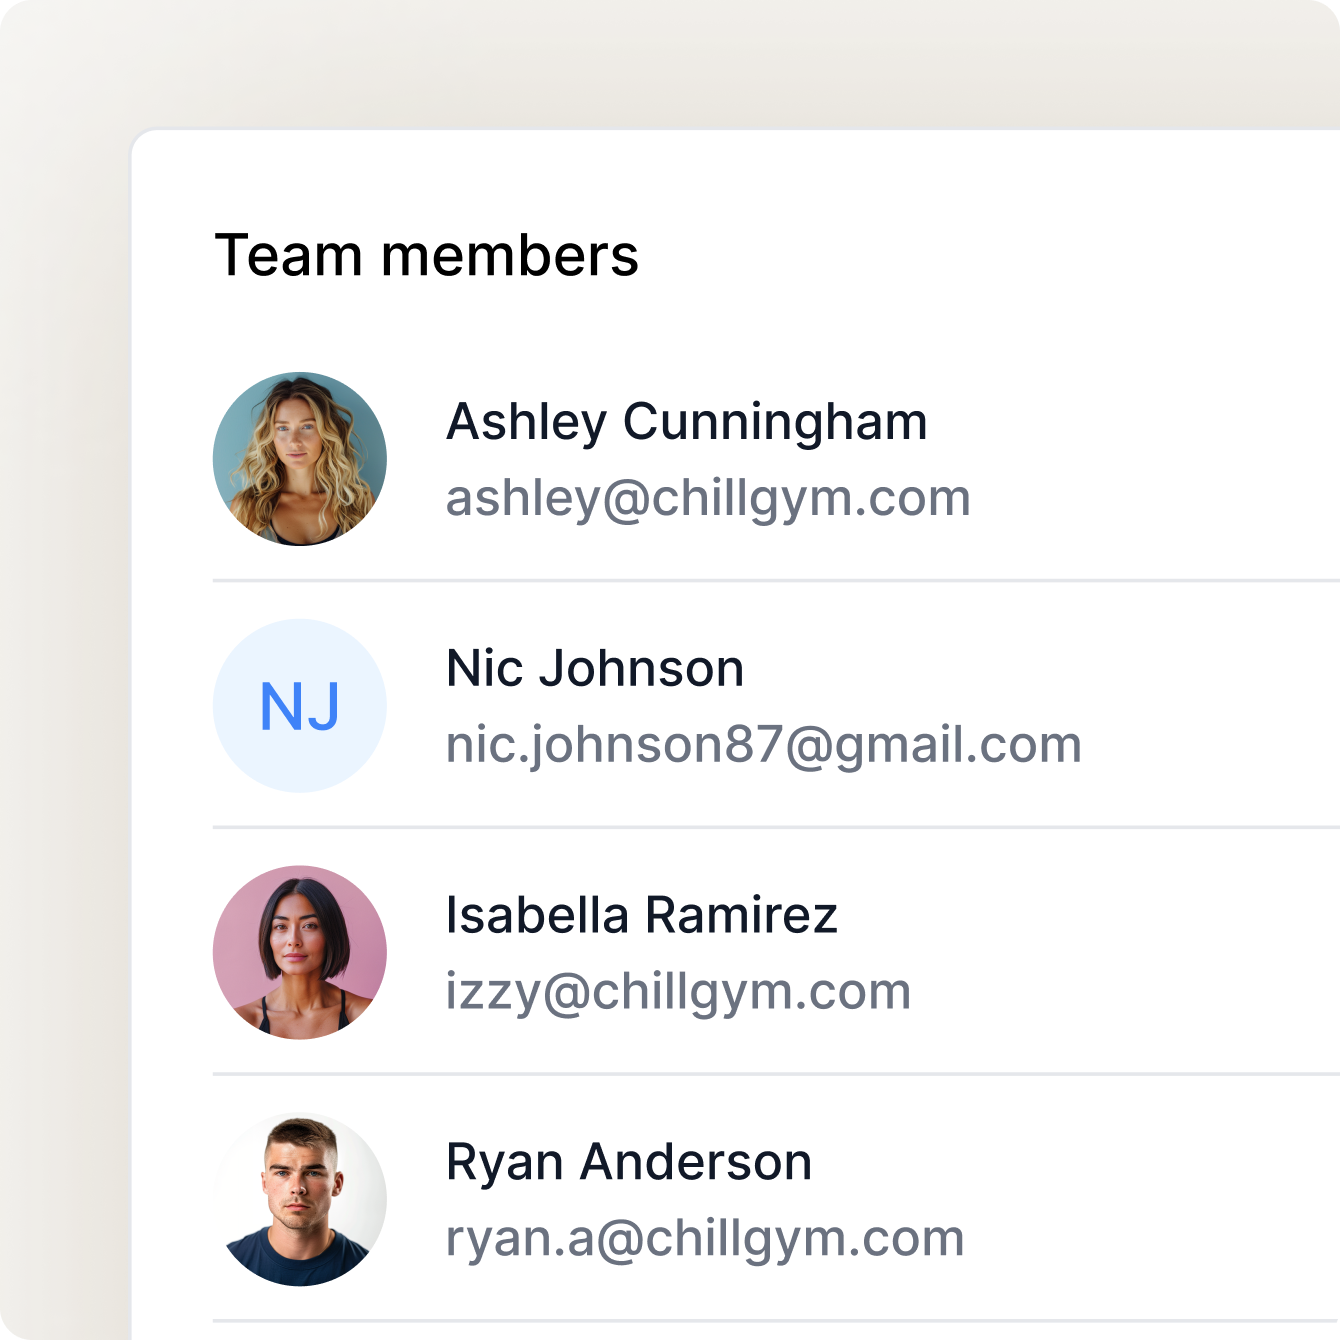Open Ashley Cunningham's name link

(686, 422)
